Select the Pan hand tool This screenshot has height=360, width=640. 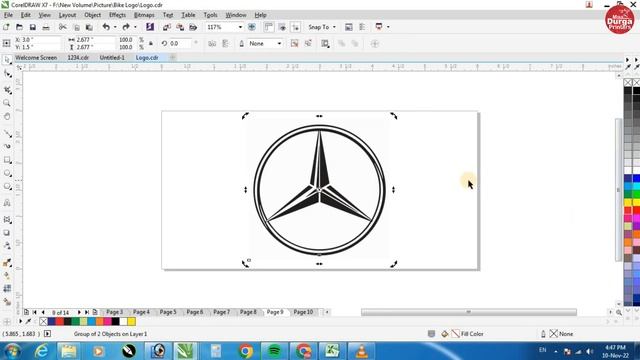(7, 117)
